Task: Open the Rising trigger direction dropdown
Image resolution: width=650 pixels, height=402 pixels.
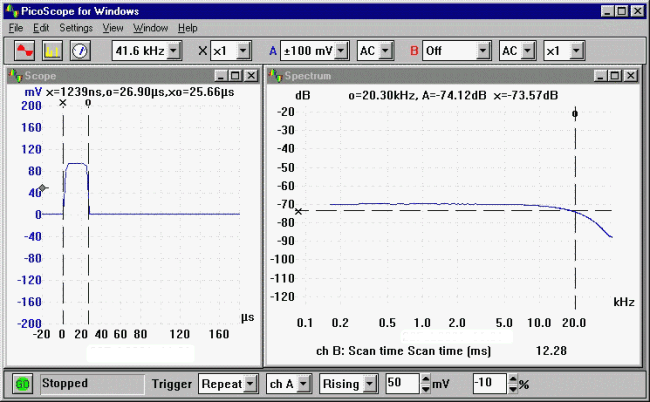Action: (x=369, y=384)
